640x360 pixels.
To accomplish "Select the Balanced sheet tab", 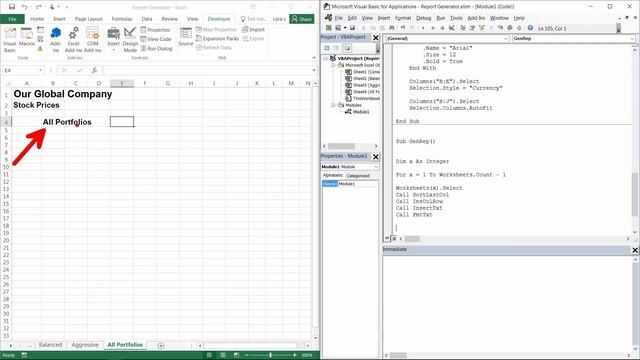I will click(50, 345).
